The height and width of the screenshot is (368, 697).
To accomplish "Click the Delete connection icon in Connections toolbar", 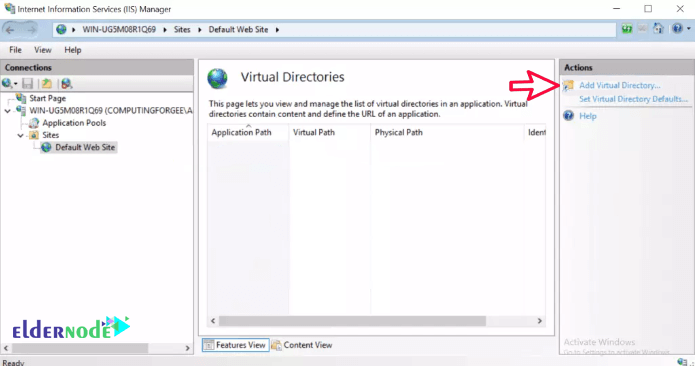I will [x=67, y=84].
